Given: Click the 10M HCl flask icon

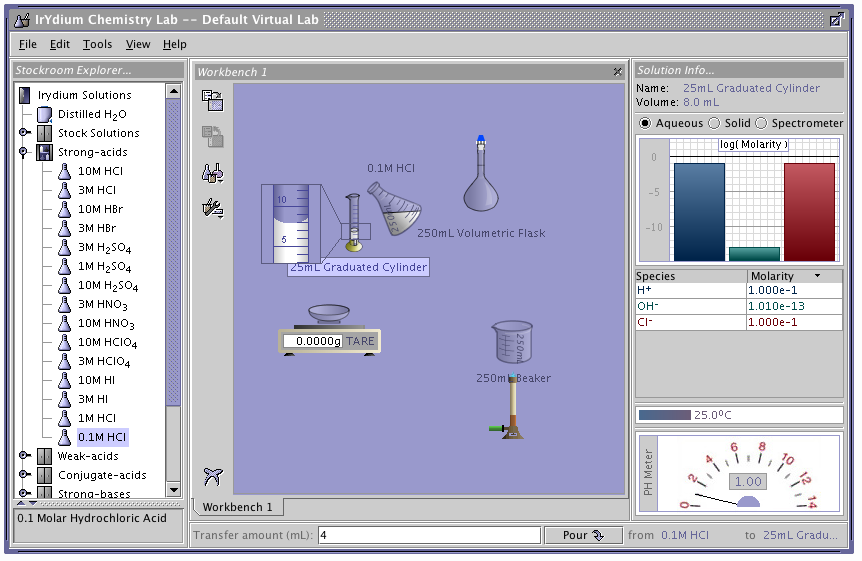Looking at the screenshot, I should click(64, 171).
